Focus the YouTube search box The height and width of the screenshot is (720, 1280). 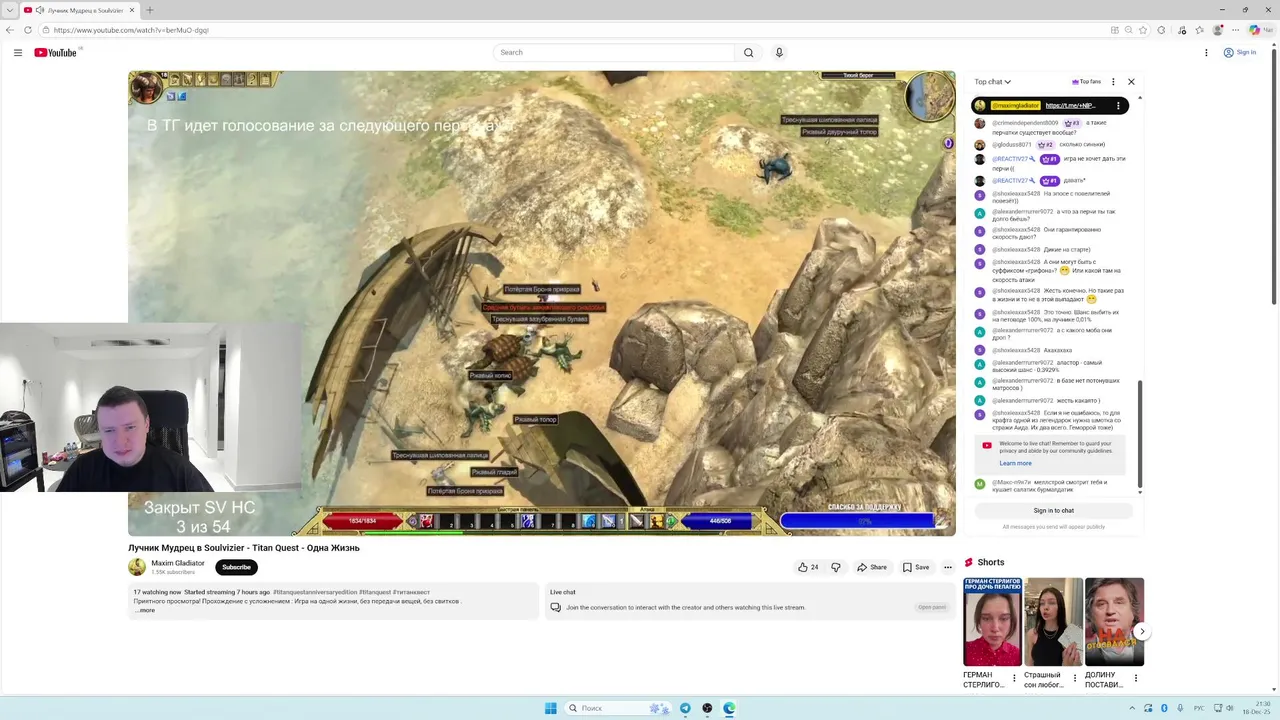point(614,52)
